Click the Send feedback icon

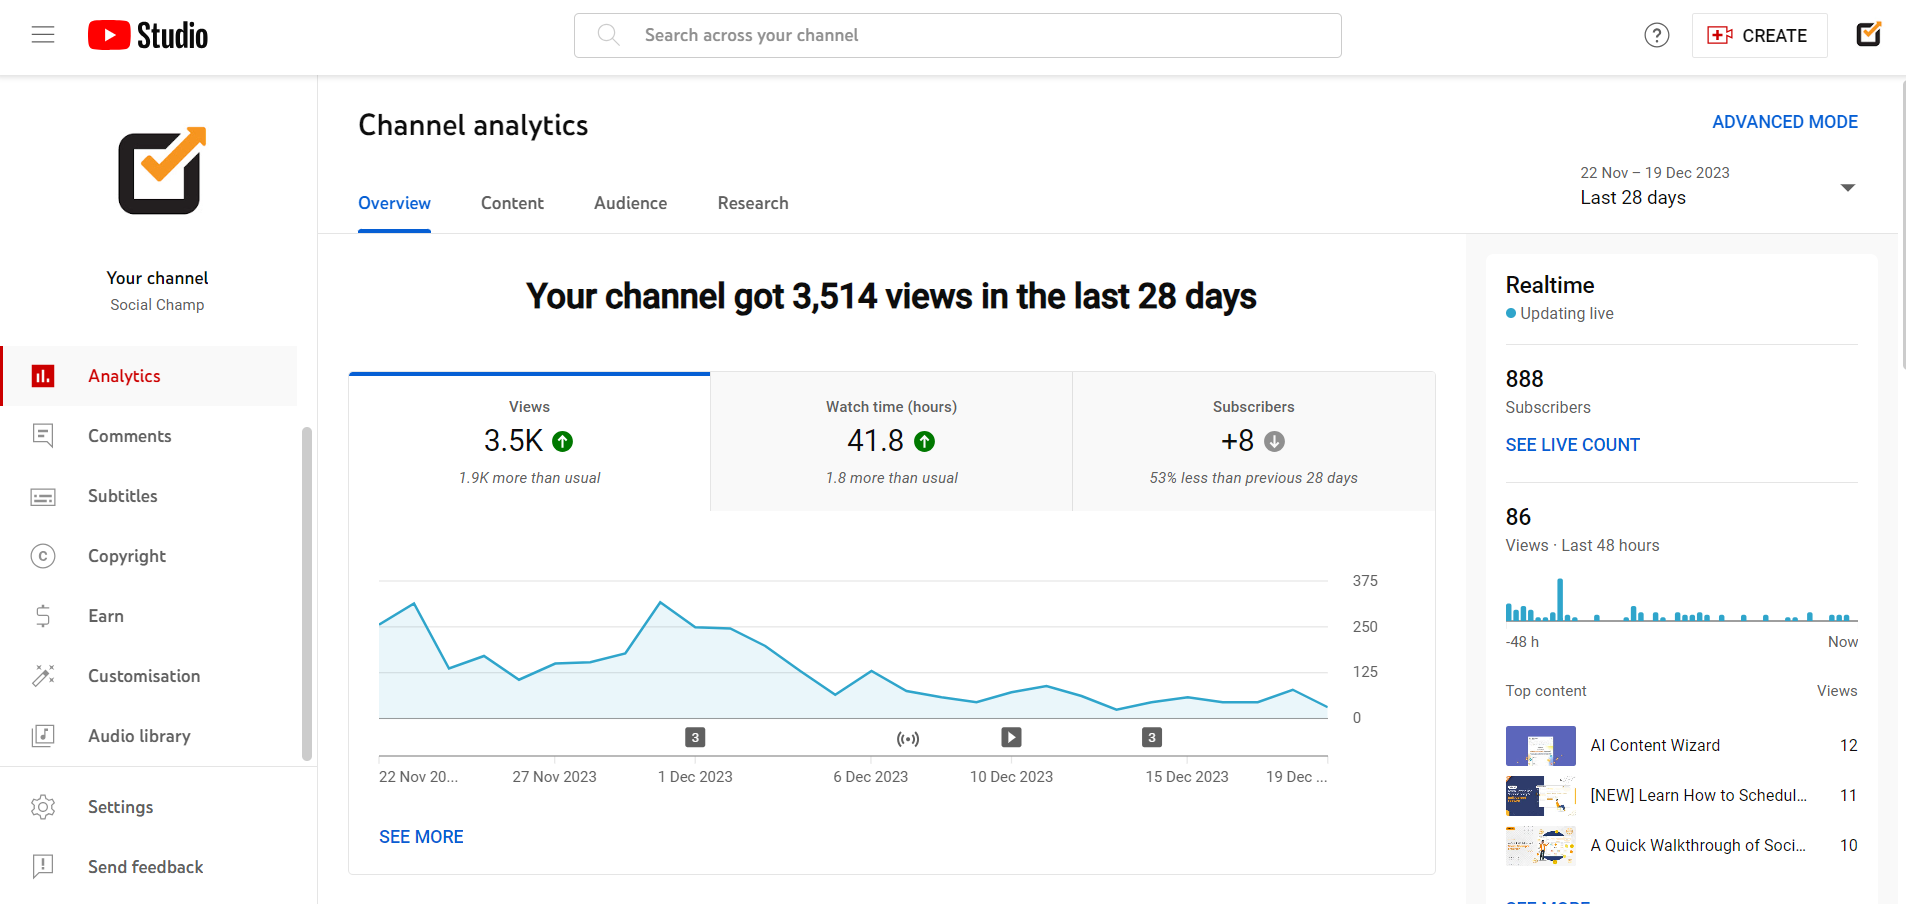pos(43,866)
